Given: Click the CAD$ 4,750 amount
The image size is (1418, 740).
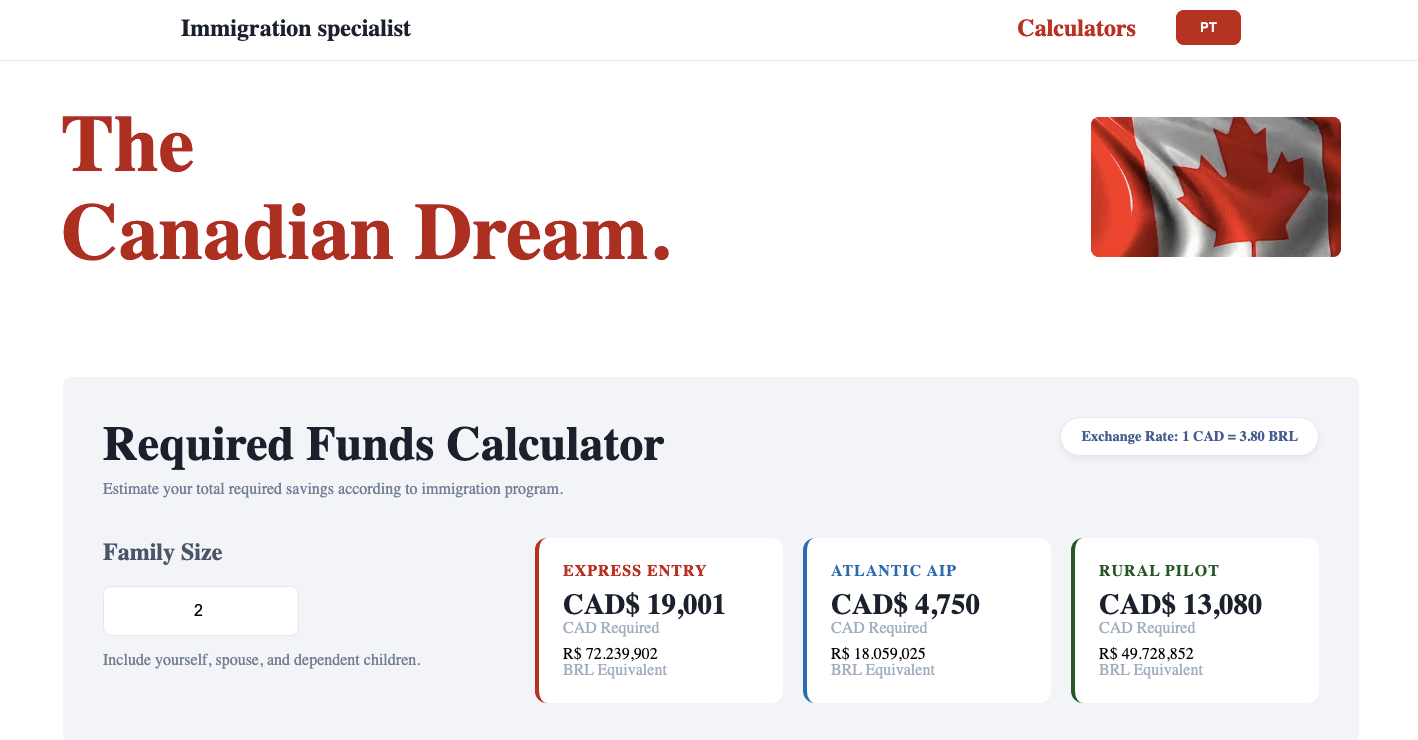Looking at the screenshot, I should (x=905, y=605).
